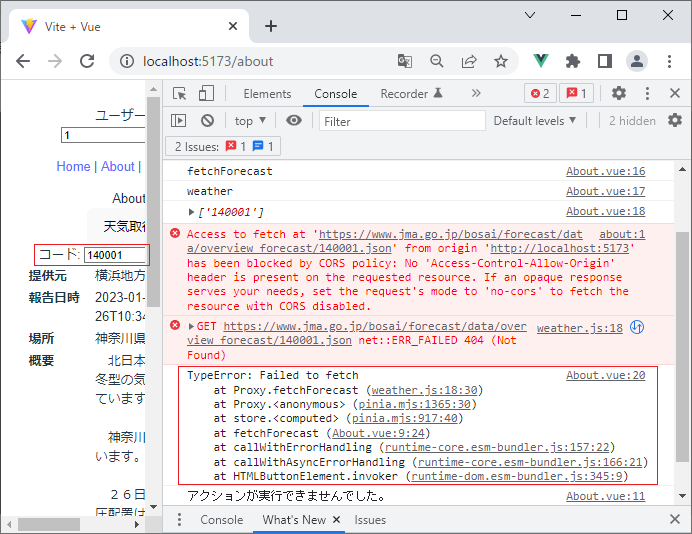Switch to Console tab
The height and width of the screenshot is (534, 692).
point(335,94)
